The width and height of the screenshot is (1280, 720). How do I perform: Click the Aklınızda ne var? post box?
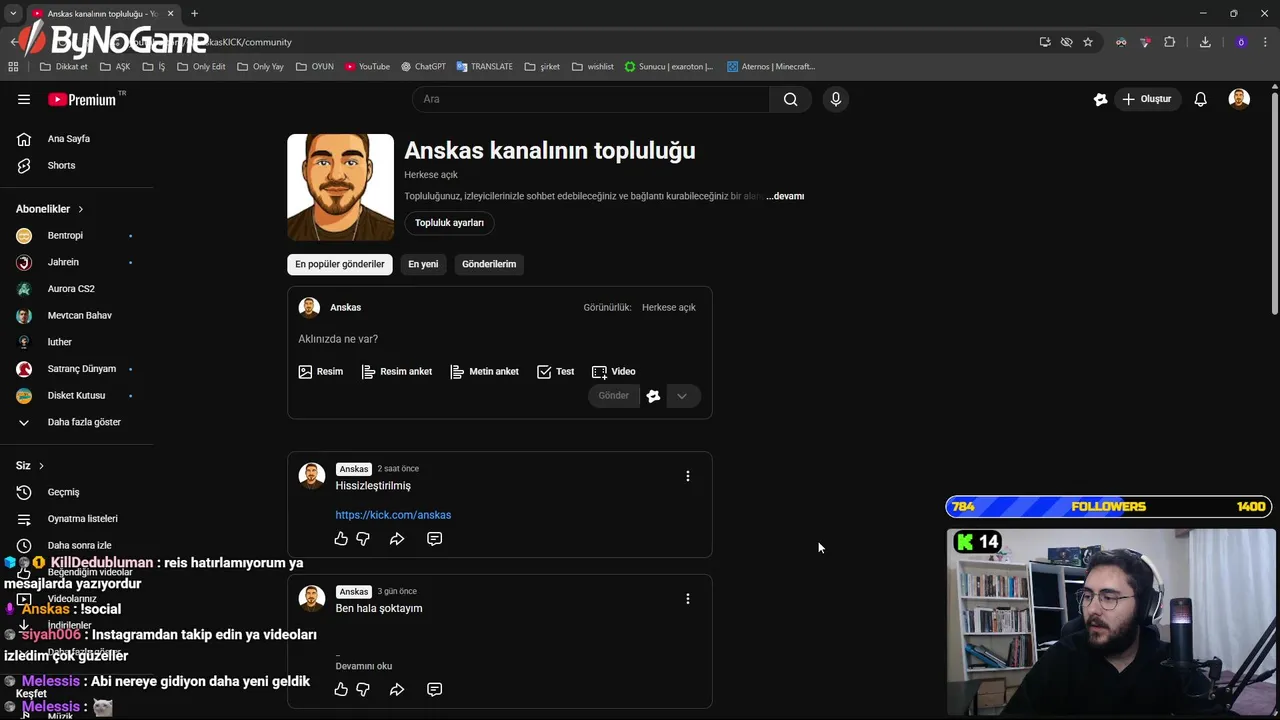pos(499,339)
